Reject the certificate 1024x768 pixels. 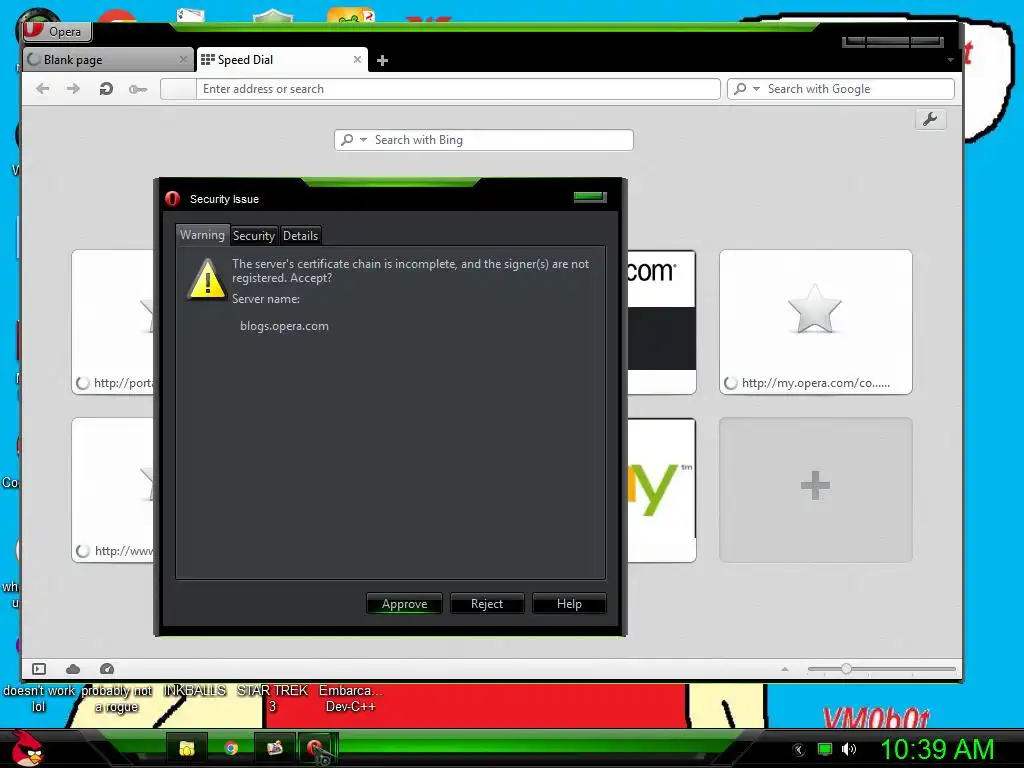487,604
